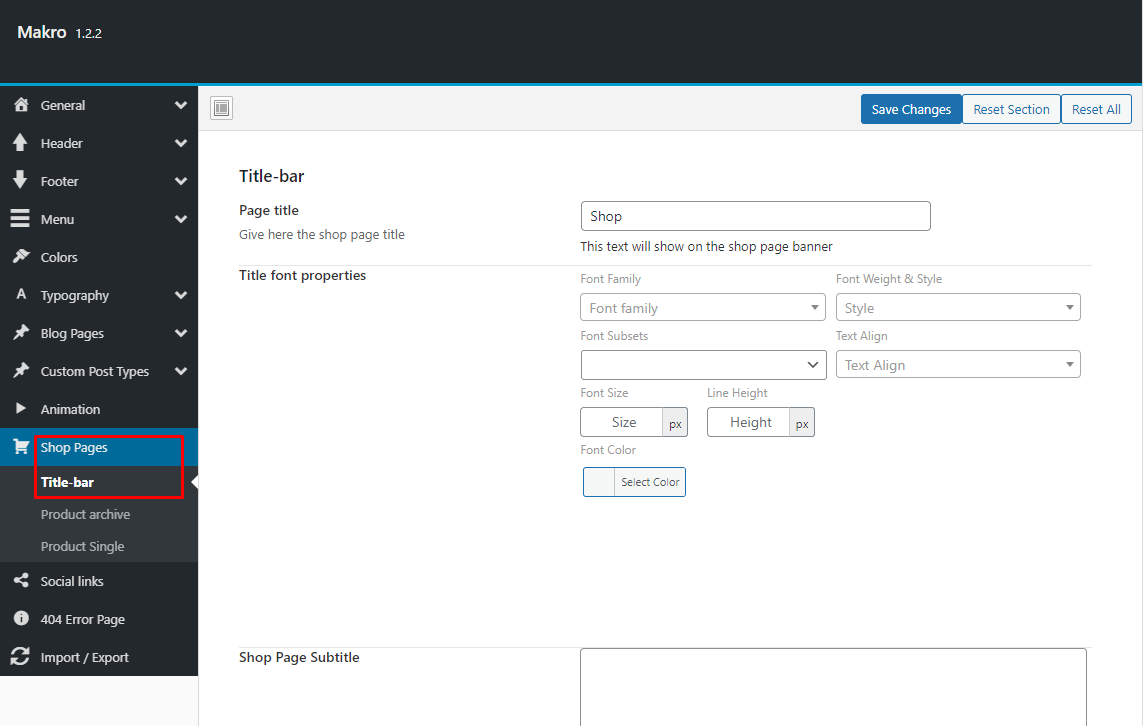Open the Text Align dropdown
Image resolution: width=1143 pixels, height=726 pixels.
958,364
